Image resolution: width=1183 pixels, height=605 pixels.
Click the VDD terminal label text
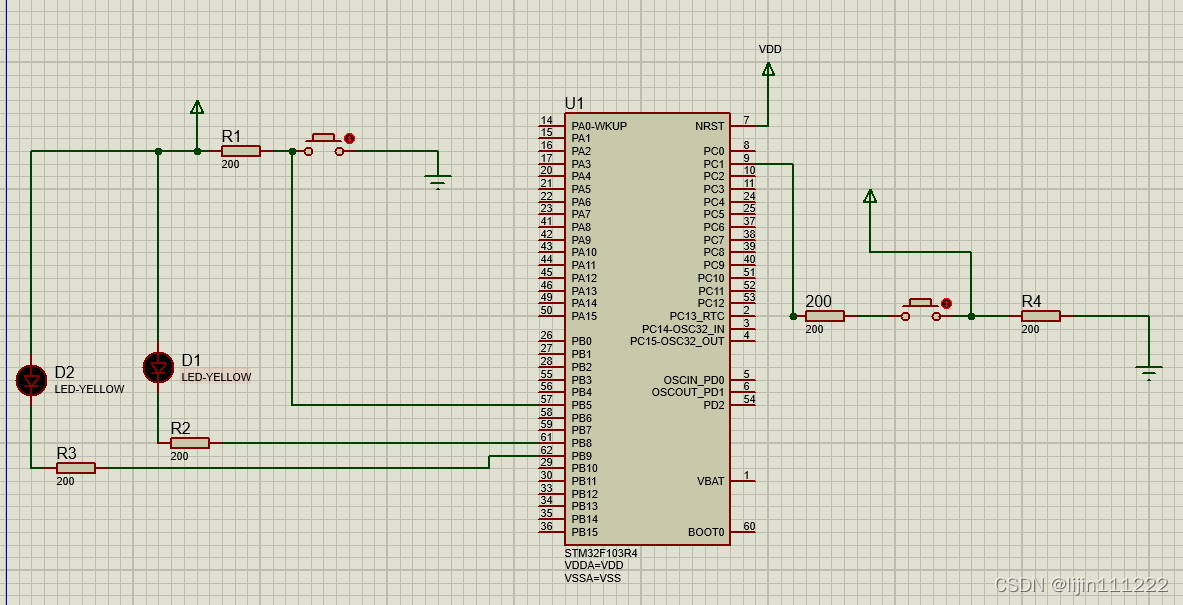(x=770, y=49)
